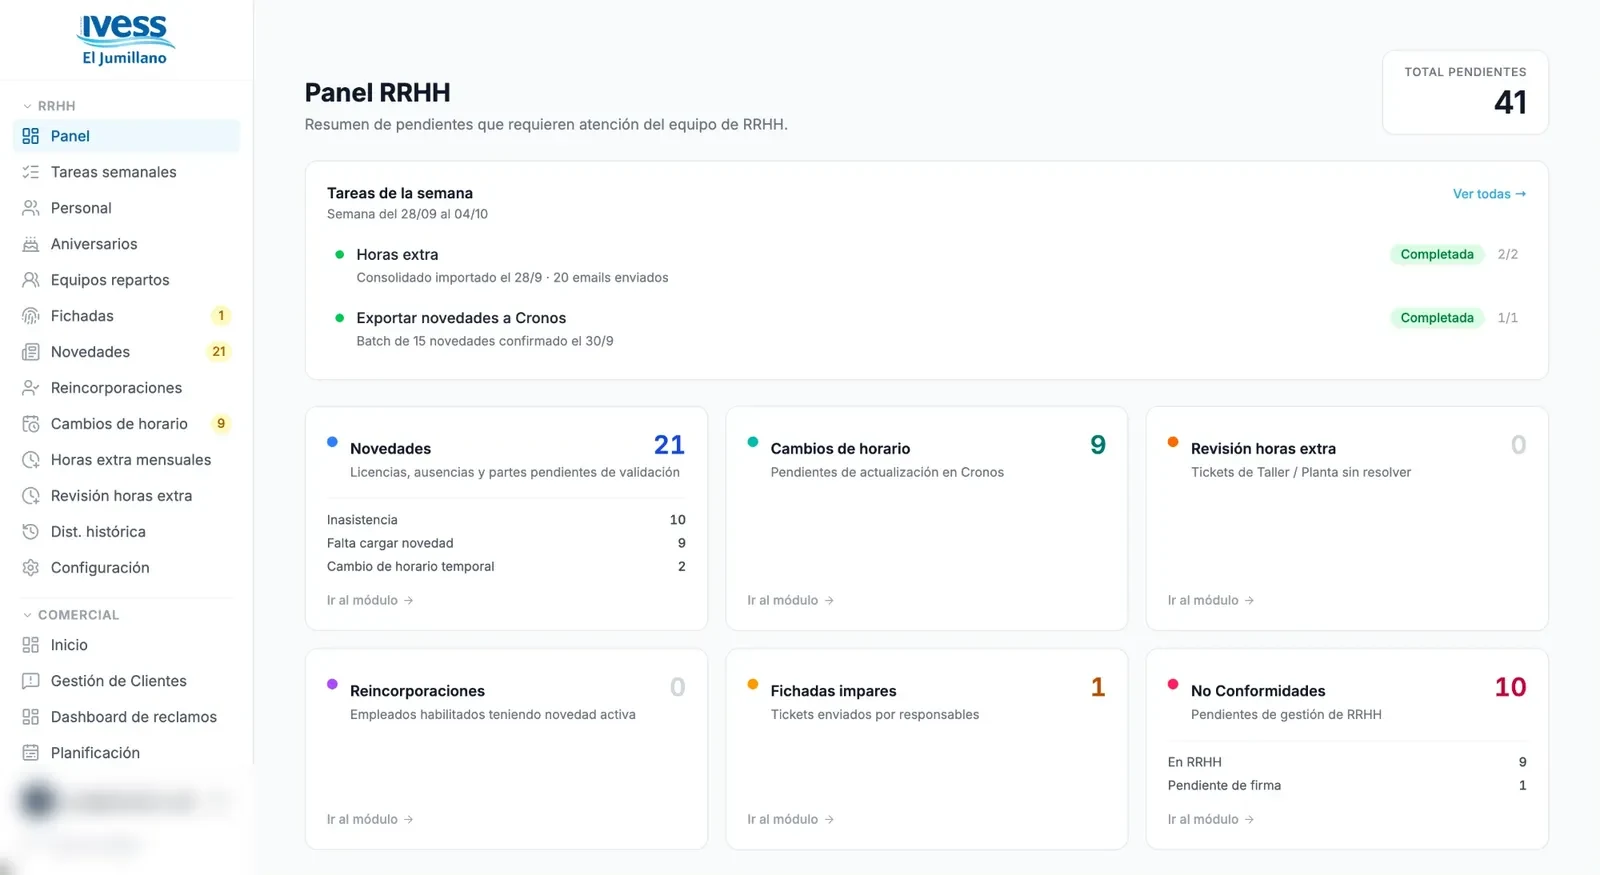Open the Dist. histórica clock icon
Image resolution: width=1600 pixels, height=875 pixels.
click(x=31, y=532)
